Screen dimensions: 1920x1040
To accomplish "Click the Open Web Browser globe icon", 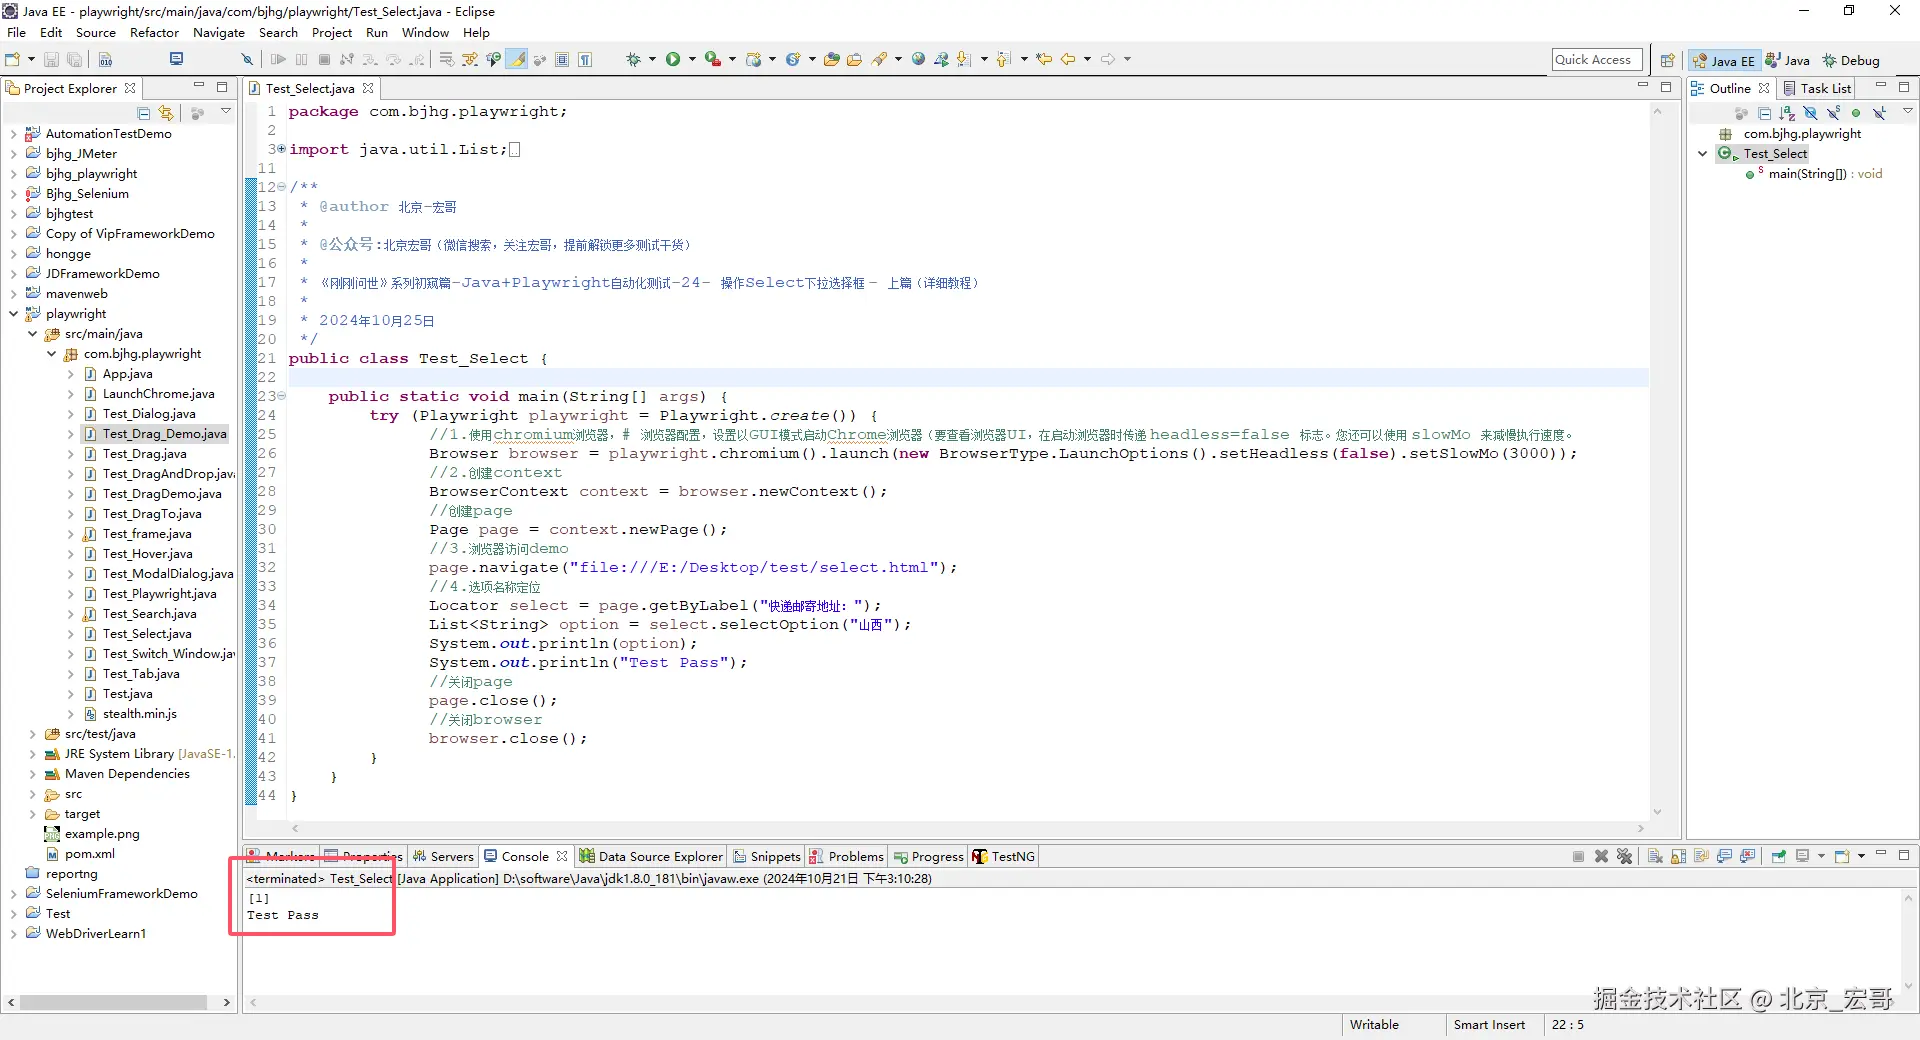I will 918,59.
